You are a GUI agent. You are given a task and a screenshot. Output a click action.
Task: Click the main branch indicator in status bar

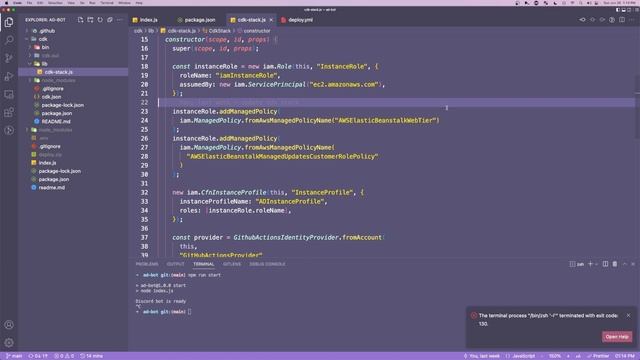(14, 356)
